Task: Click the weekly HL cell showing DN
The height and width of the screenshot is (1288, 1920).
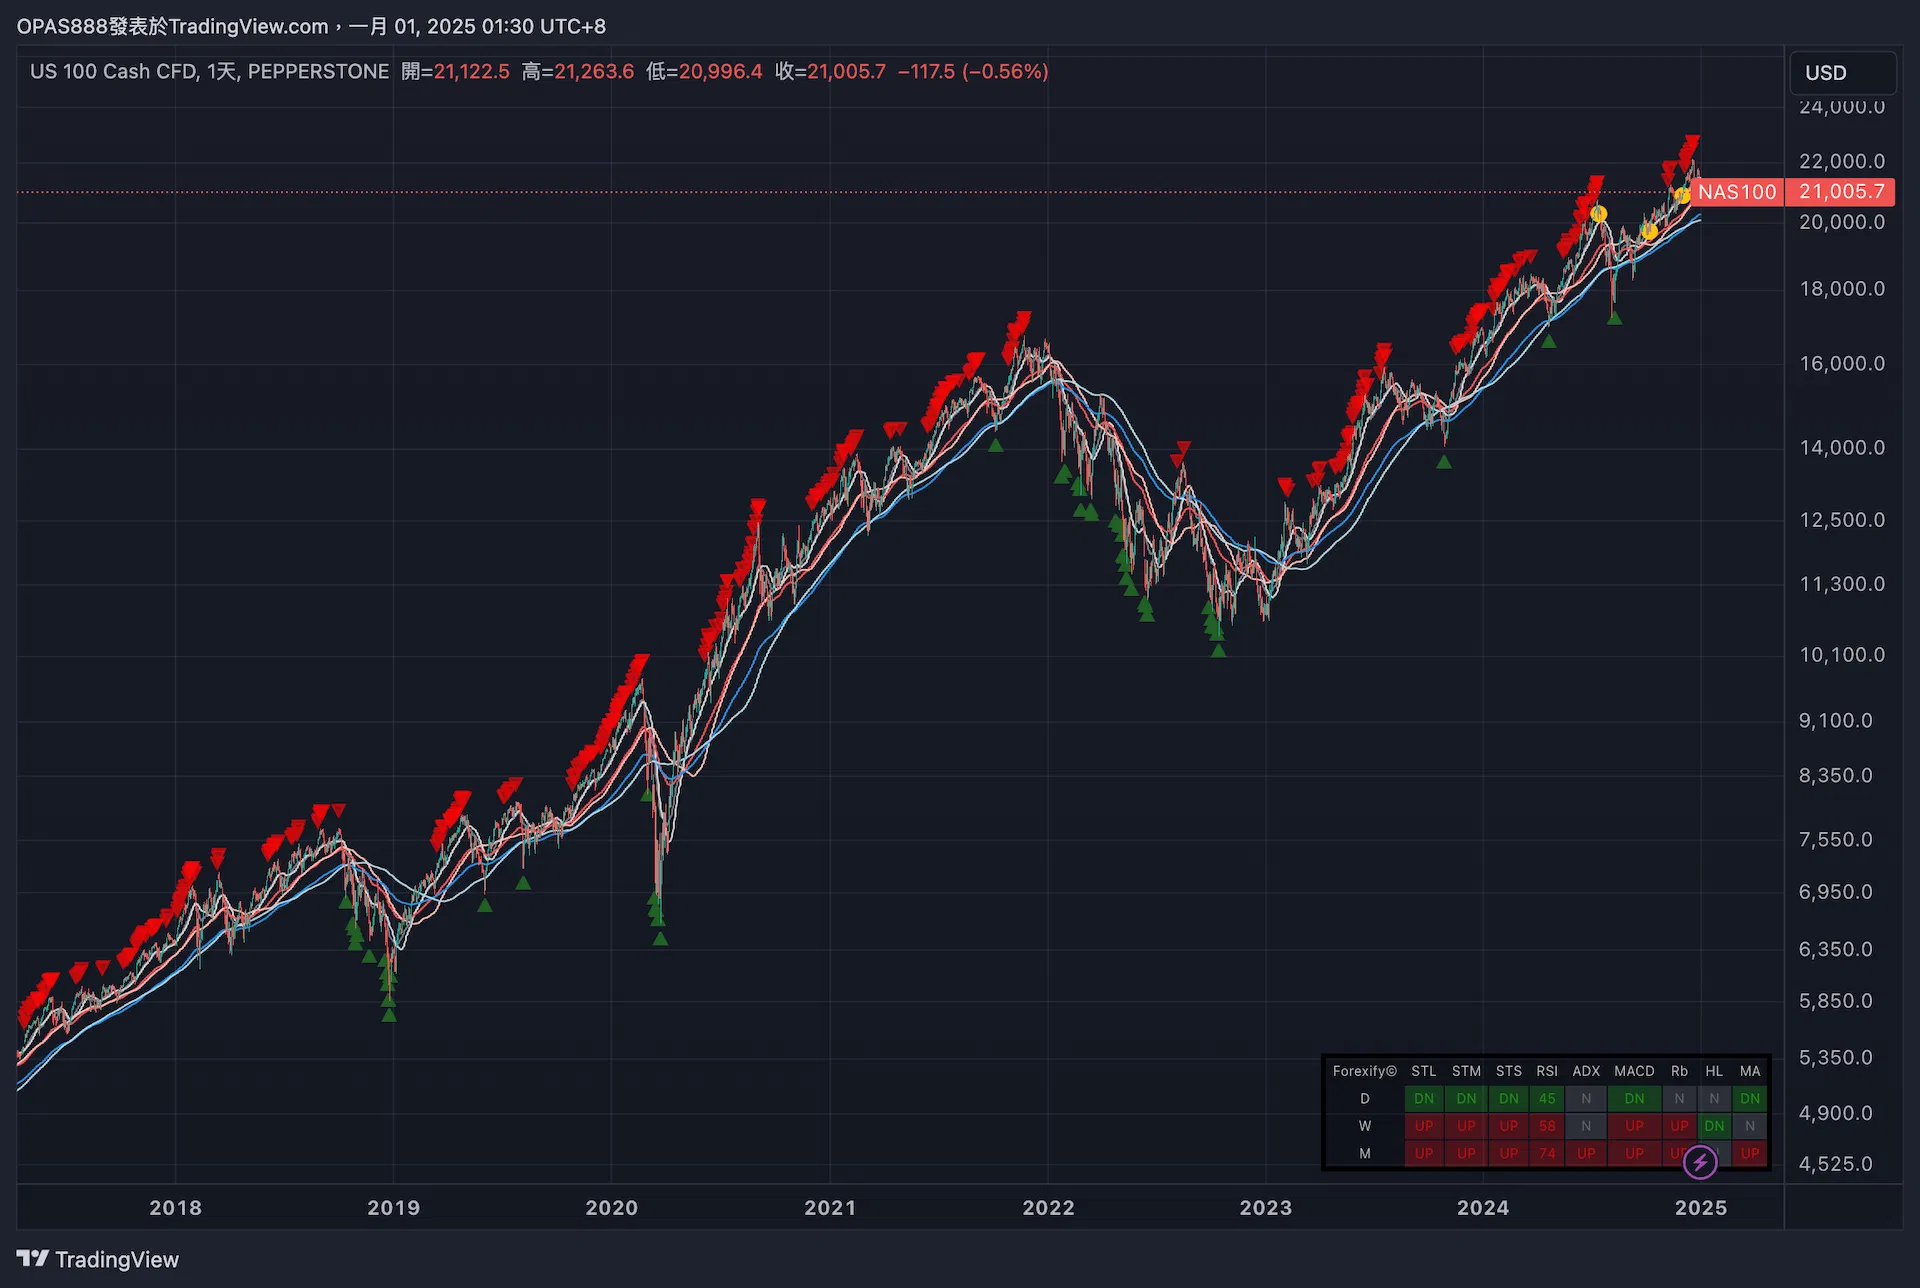Action: [x=1714, y=1126]
